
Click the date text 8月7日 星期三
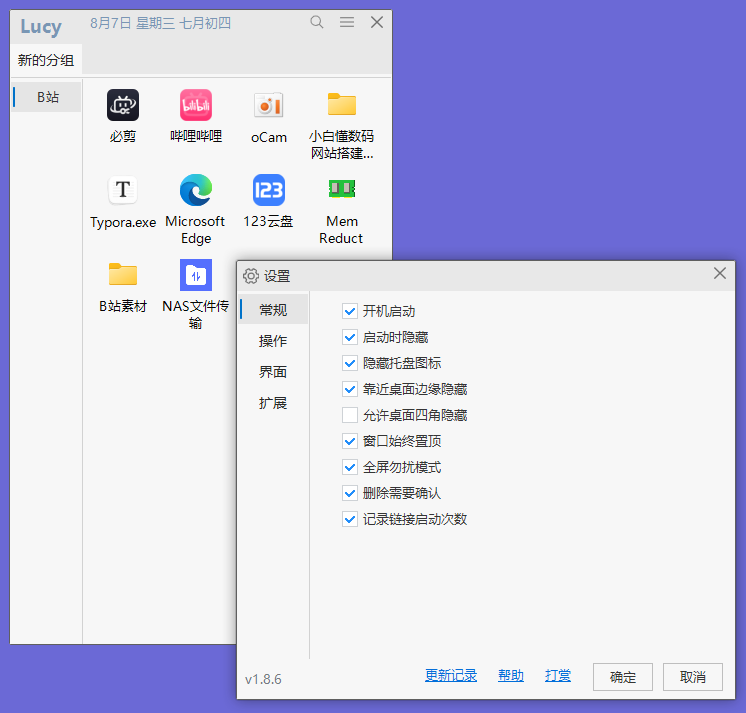click(x=132, y=23)
